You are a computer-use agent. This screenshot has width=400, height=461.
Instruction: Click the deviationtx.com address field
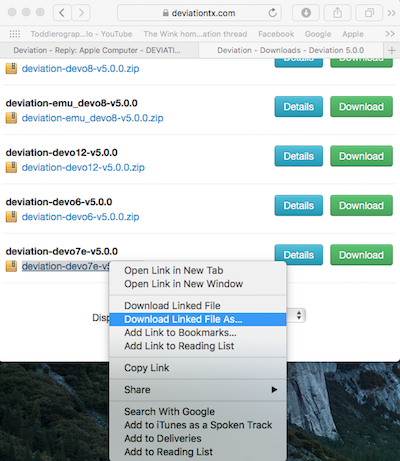pyautogui.click(x=199, y=13)
